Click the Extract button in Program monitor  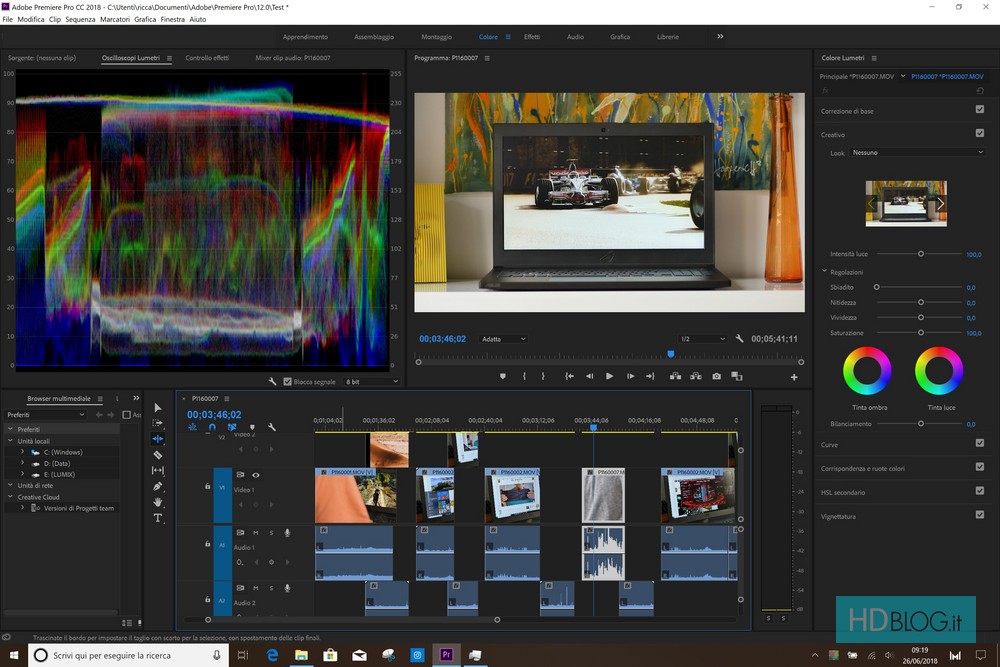click(x=696, y=376)
